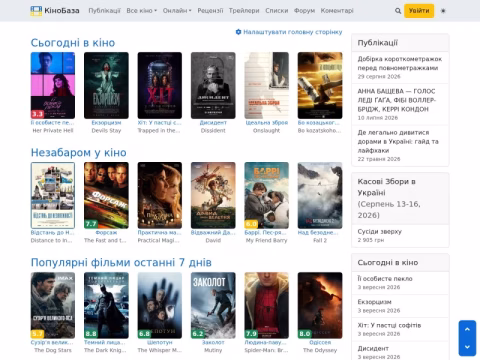Open the My Friend Barry poster
This screenshot has height=360, width=480.
click(267, 195)
